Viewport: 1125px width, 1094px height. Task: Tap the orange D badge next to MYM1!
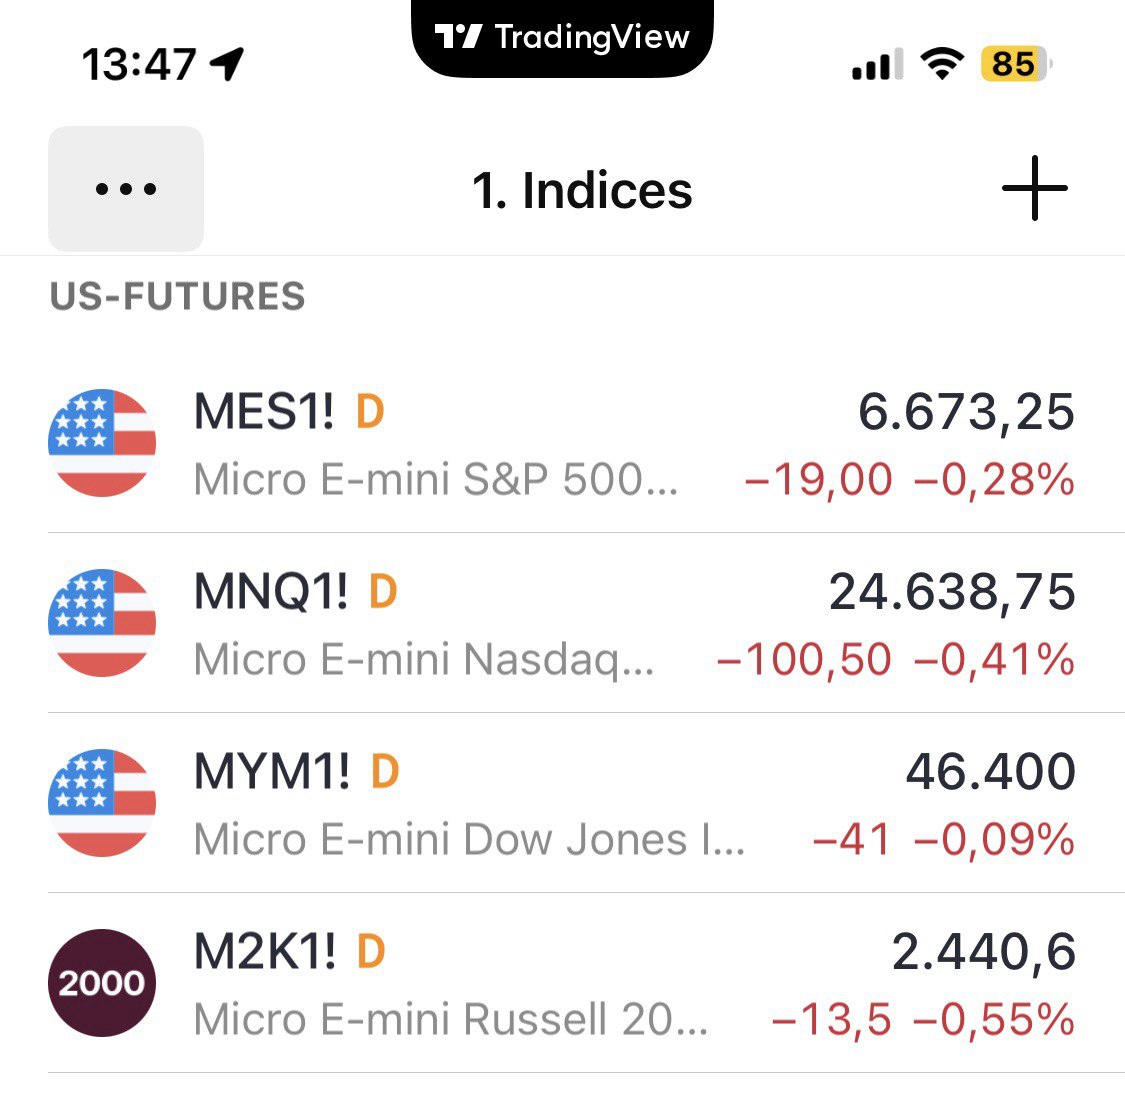click(385, 772)
